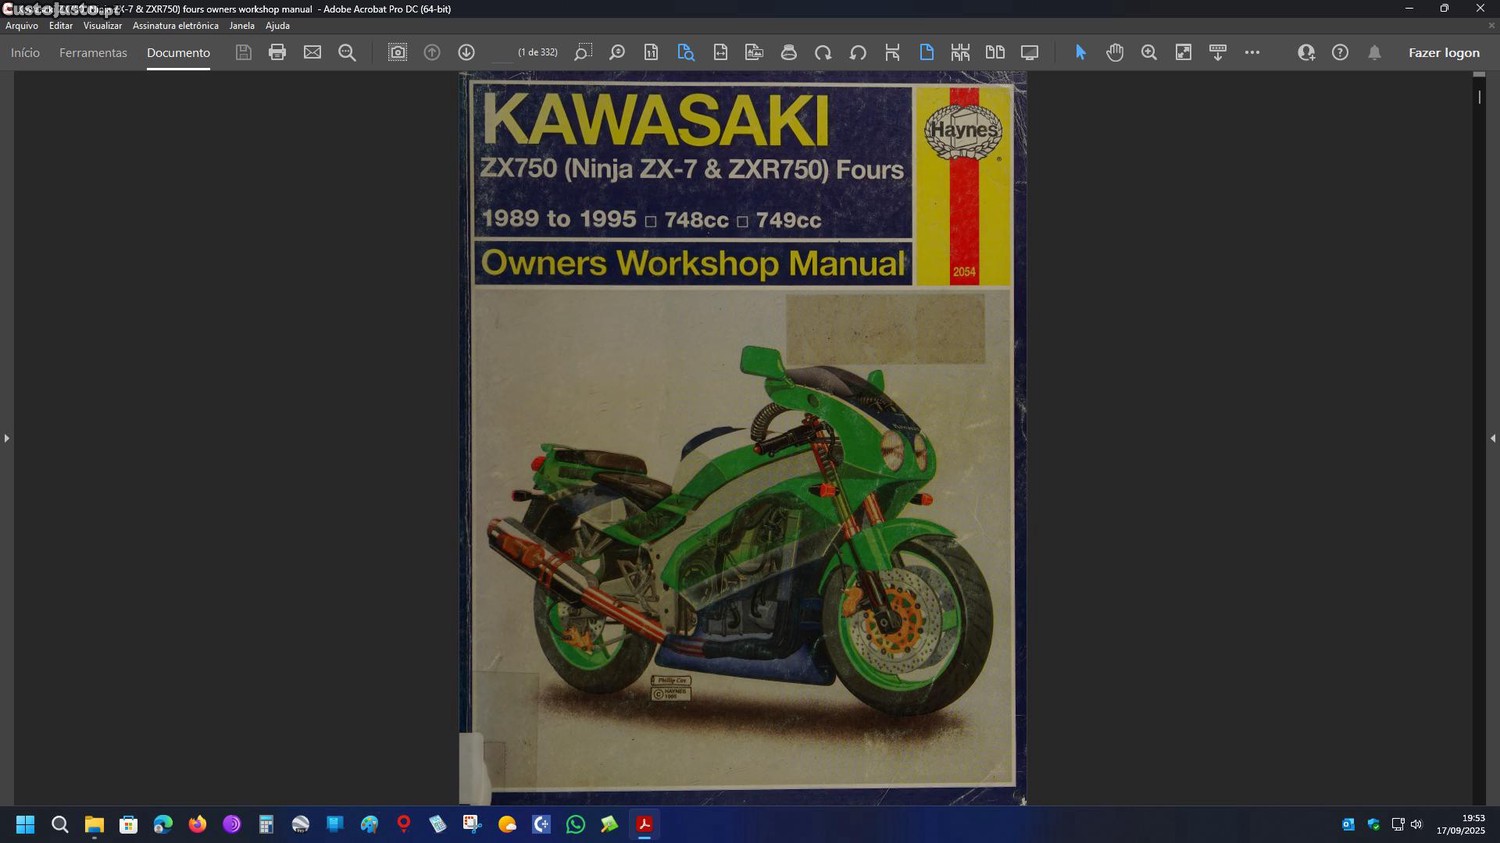Image resolution: width=1500 pixels, height=843 pixels.
Task: Open the three-dots more tools menu
Action: point(1252,52)
